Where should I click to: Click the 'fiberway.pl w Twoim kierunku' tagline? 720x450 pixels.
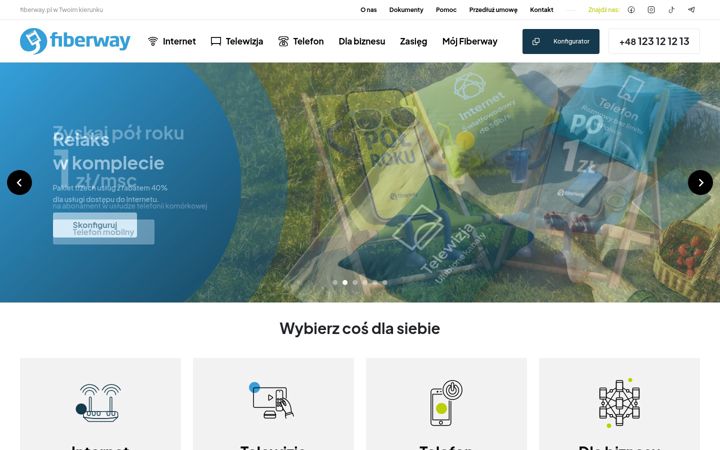click(x=62, y=10)
